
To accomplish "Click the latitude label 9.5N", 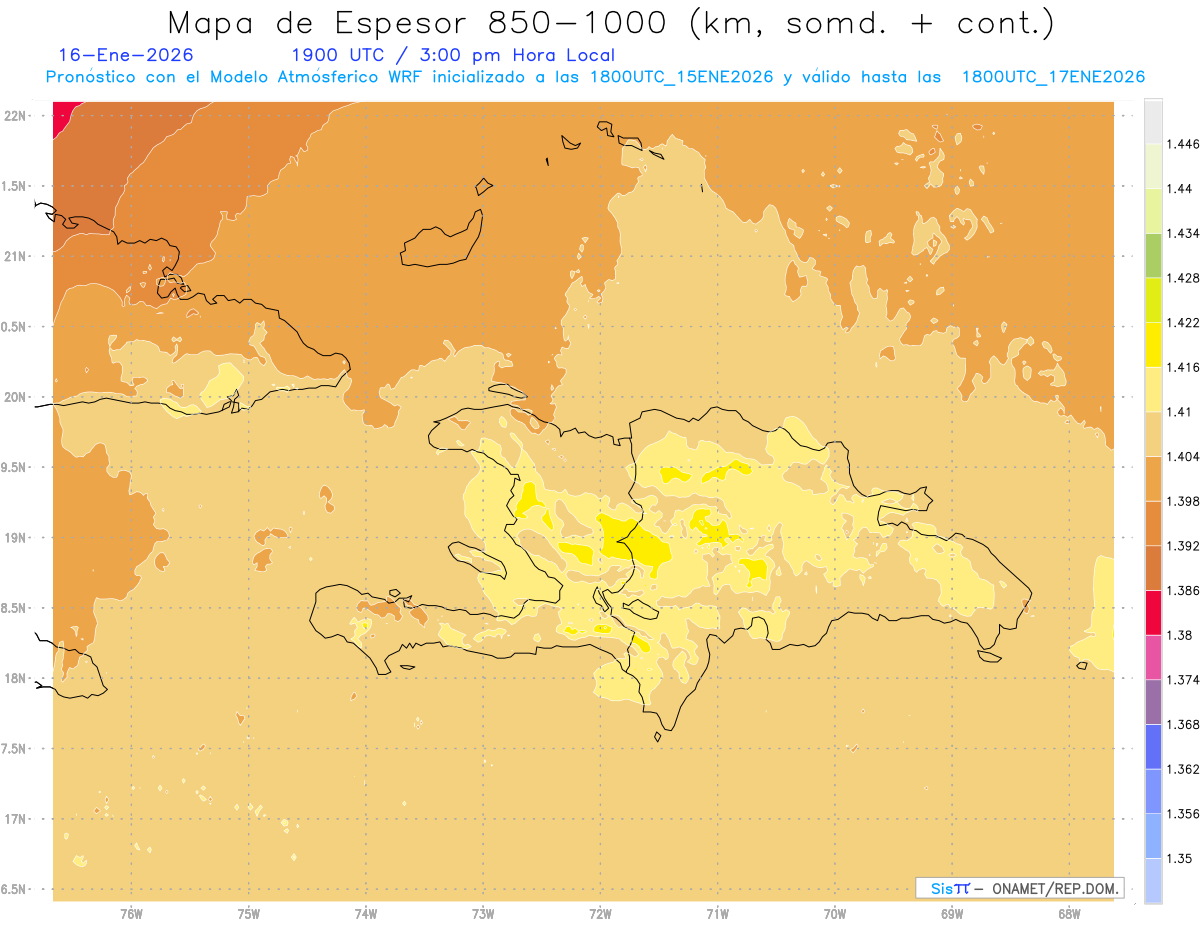I will 15,468.
